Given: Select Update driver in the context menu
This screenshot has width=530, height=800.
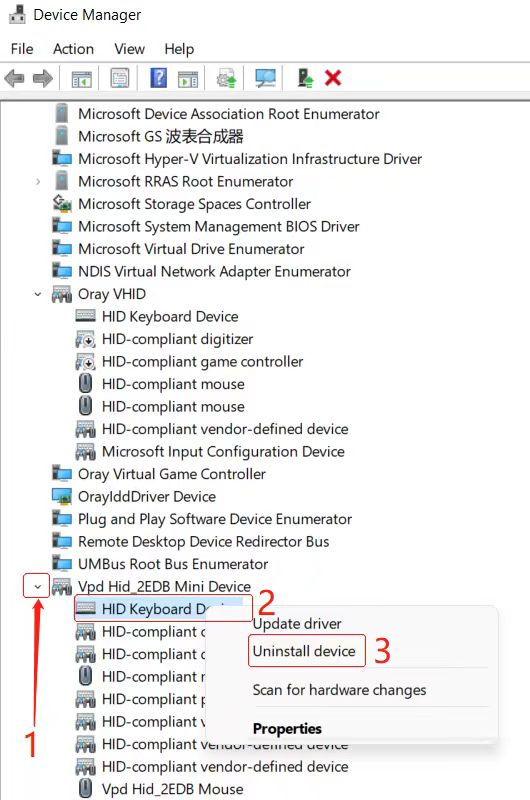Looking at the screenshot, I should coord(297,623).
